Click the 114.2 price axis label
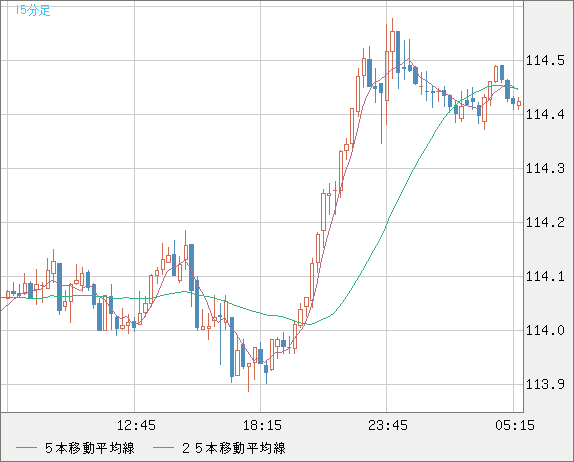This screenshot has height=462, width=574. [x=545, y=222]
